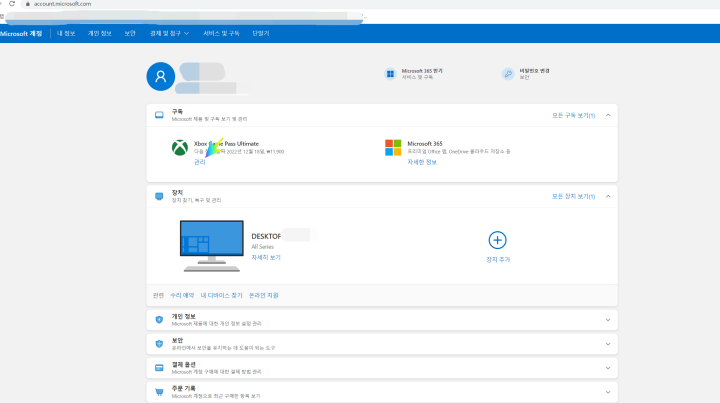720x403 pixels.
Task: Click the 주문 기록 card heading text
Action: click(184, 388)
